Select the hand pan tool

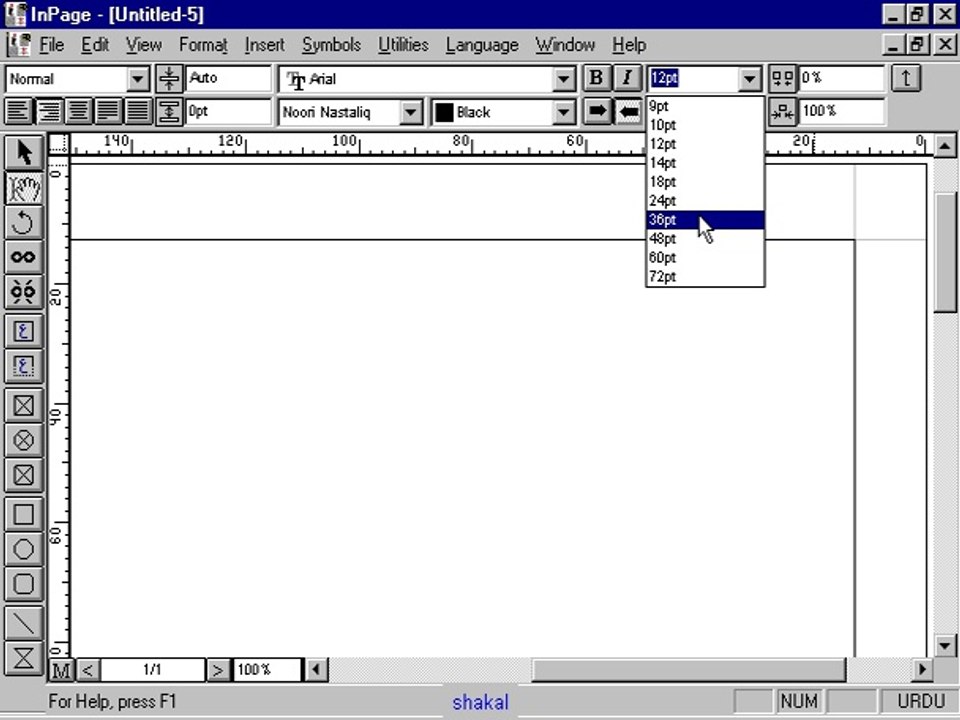(23, 187)
